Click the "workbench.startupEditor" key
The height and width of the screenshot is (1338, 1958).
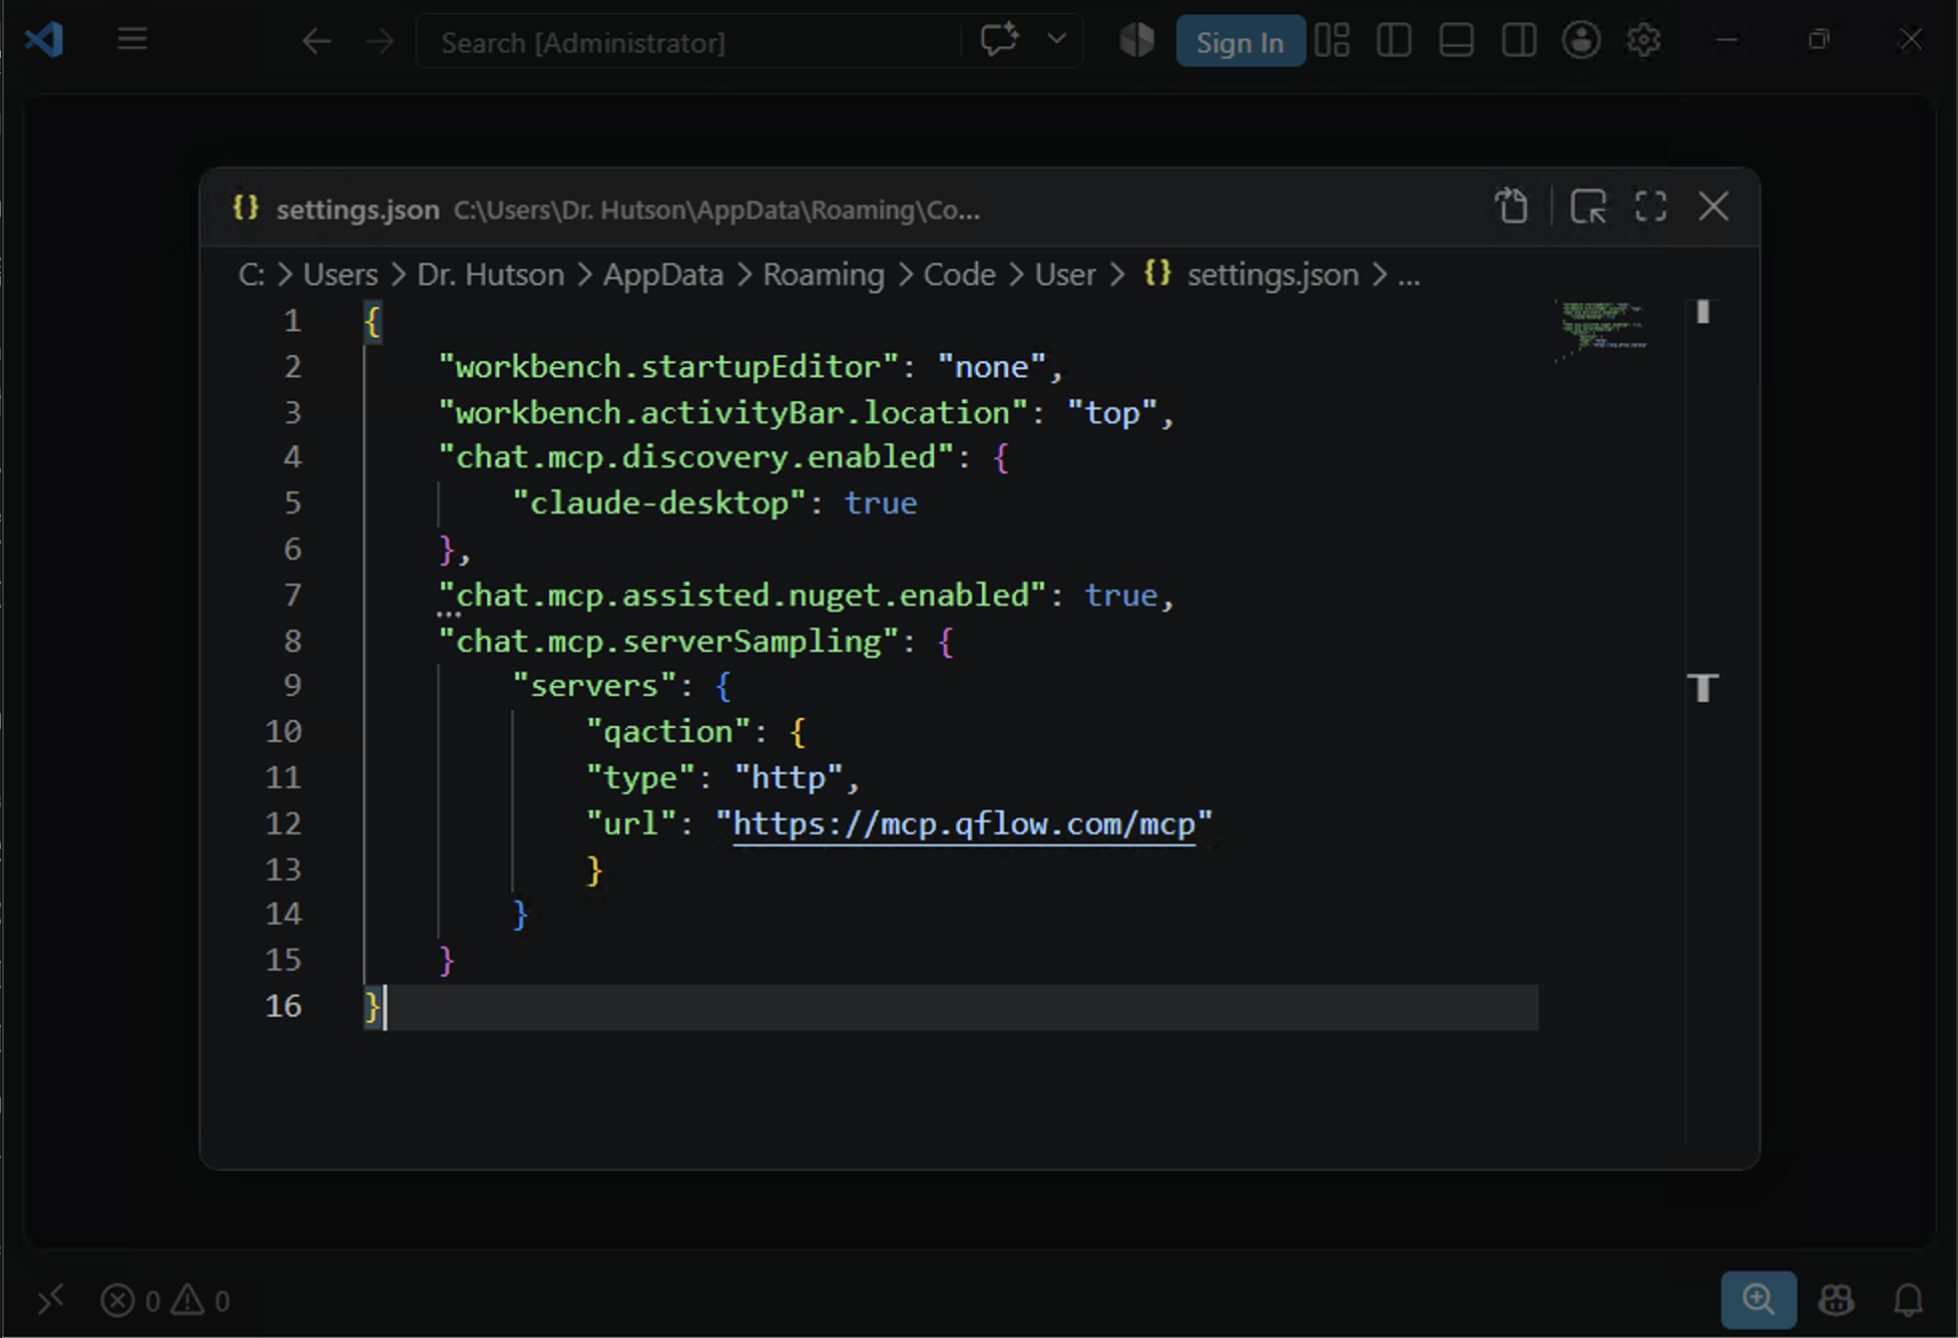click(669, 367)
